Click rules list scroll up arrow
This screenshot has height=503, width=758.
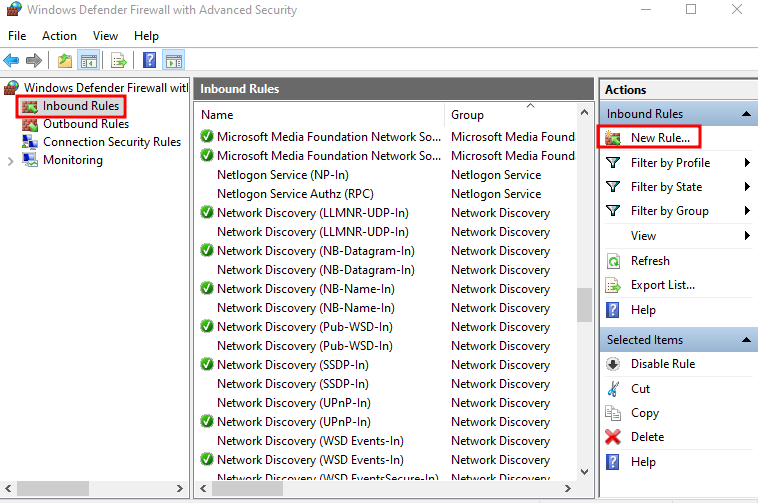click(x=584, y=113)
